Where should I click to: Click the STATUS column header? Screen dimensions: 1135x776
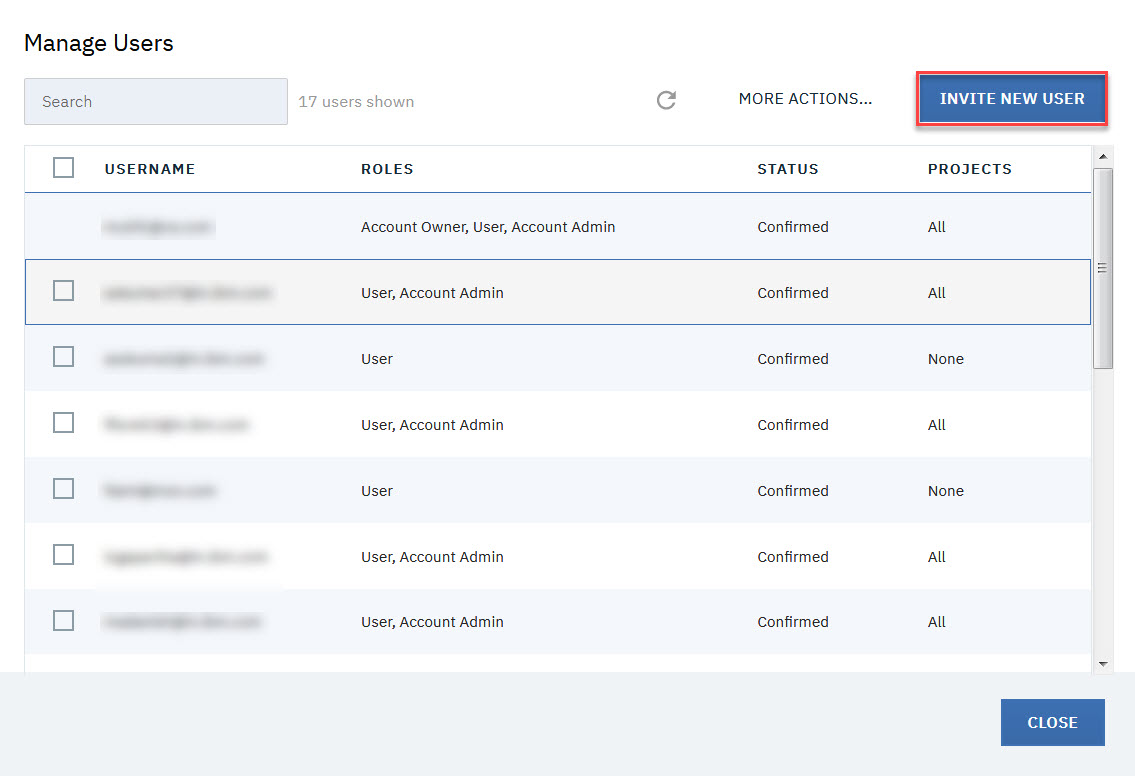787,169
